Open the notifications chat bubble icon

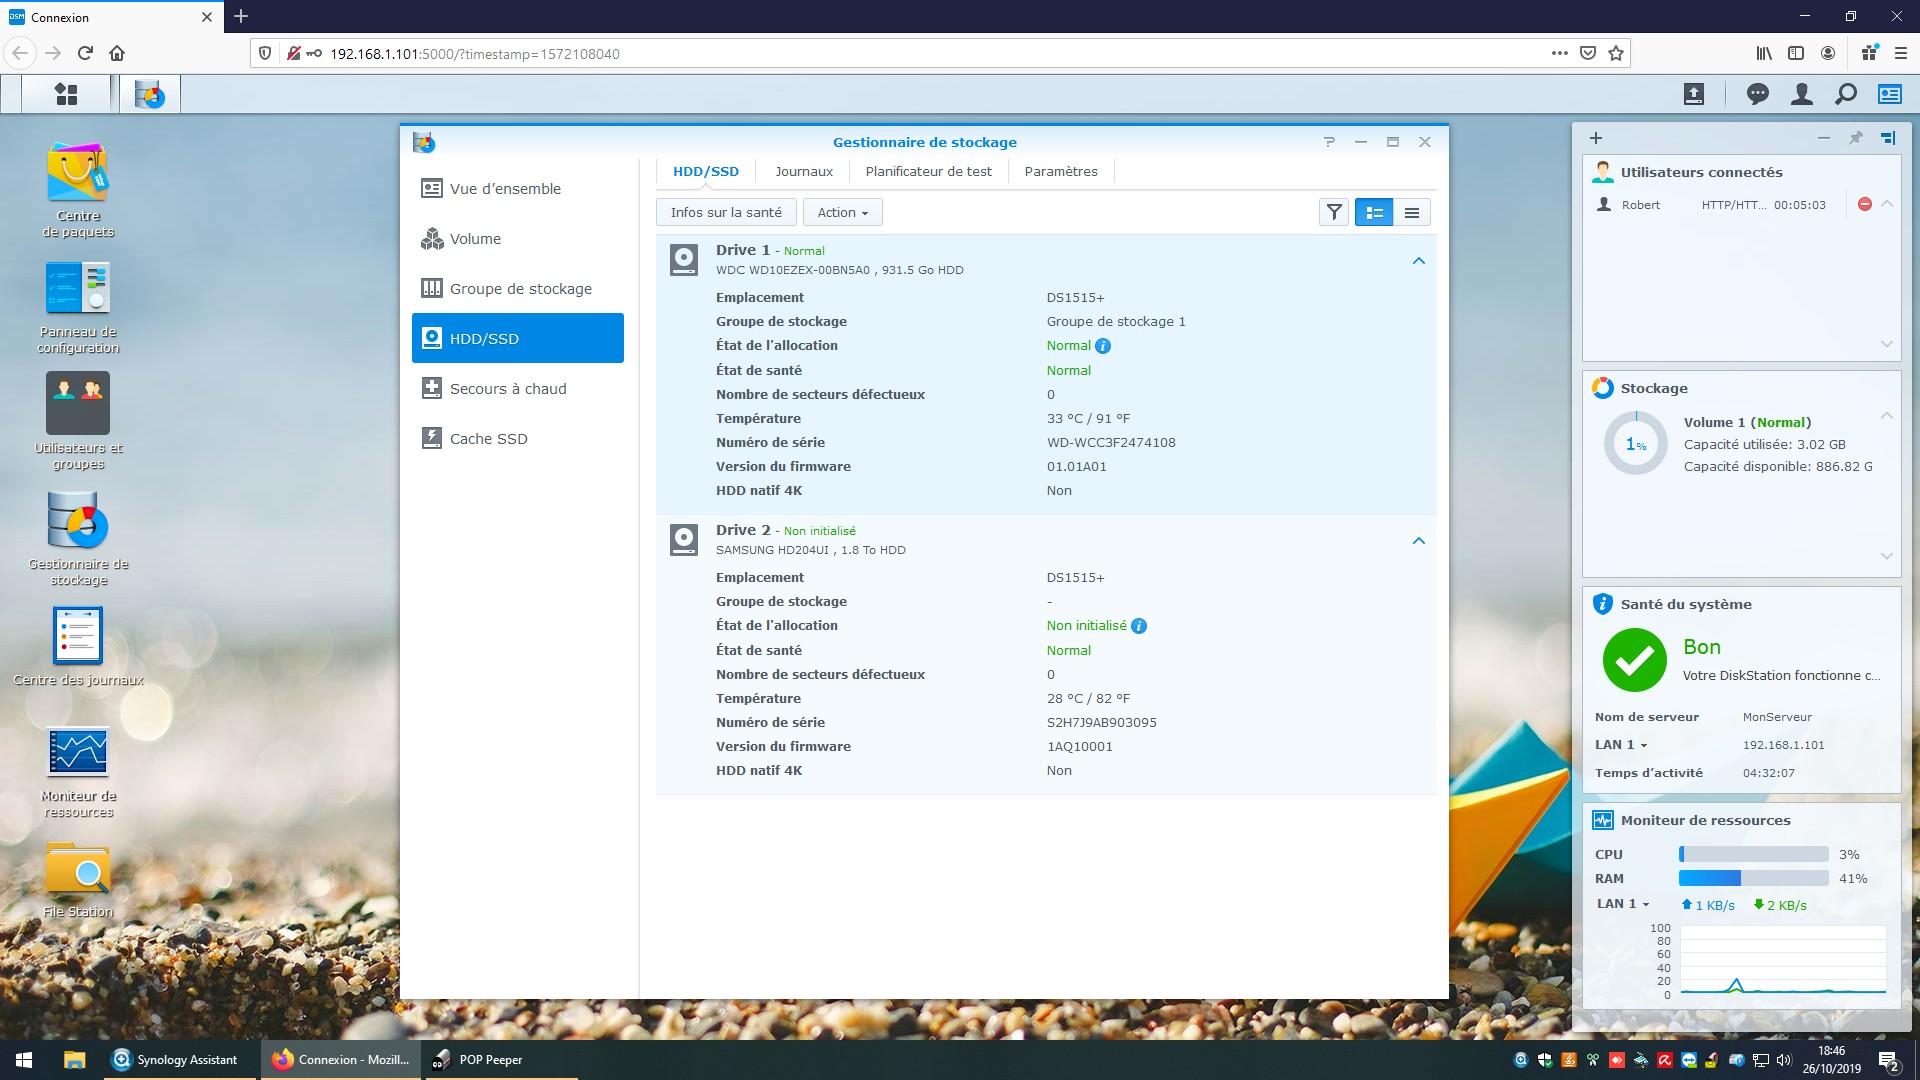(1757, 94)
